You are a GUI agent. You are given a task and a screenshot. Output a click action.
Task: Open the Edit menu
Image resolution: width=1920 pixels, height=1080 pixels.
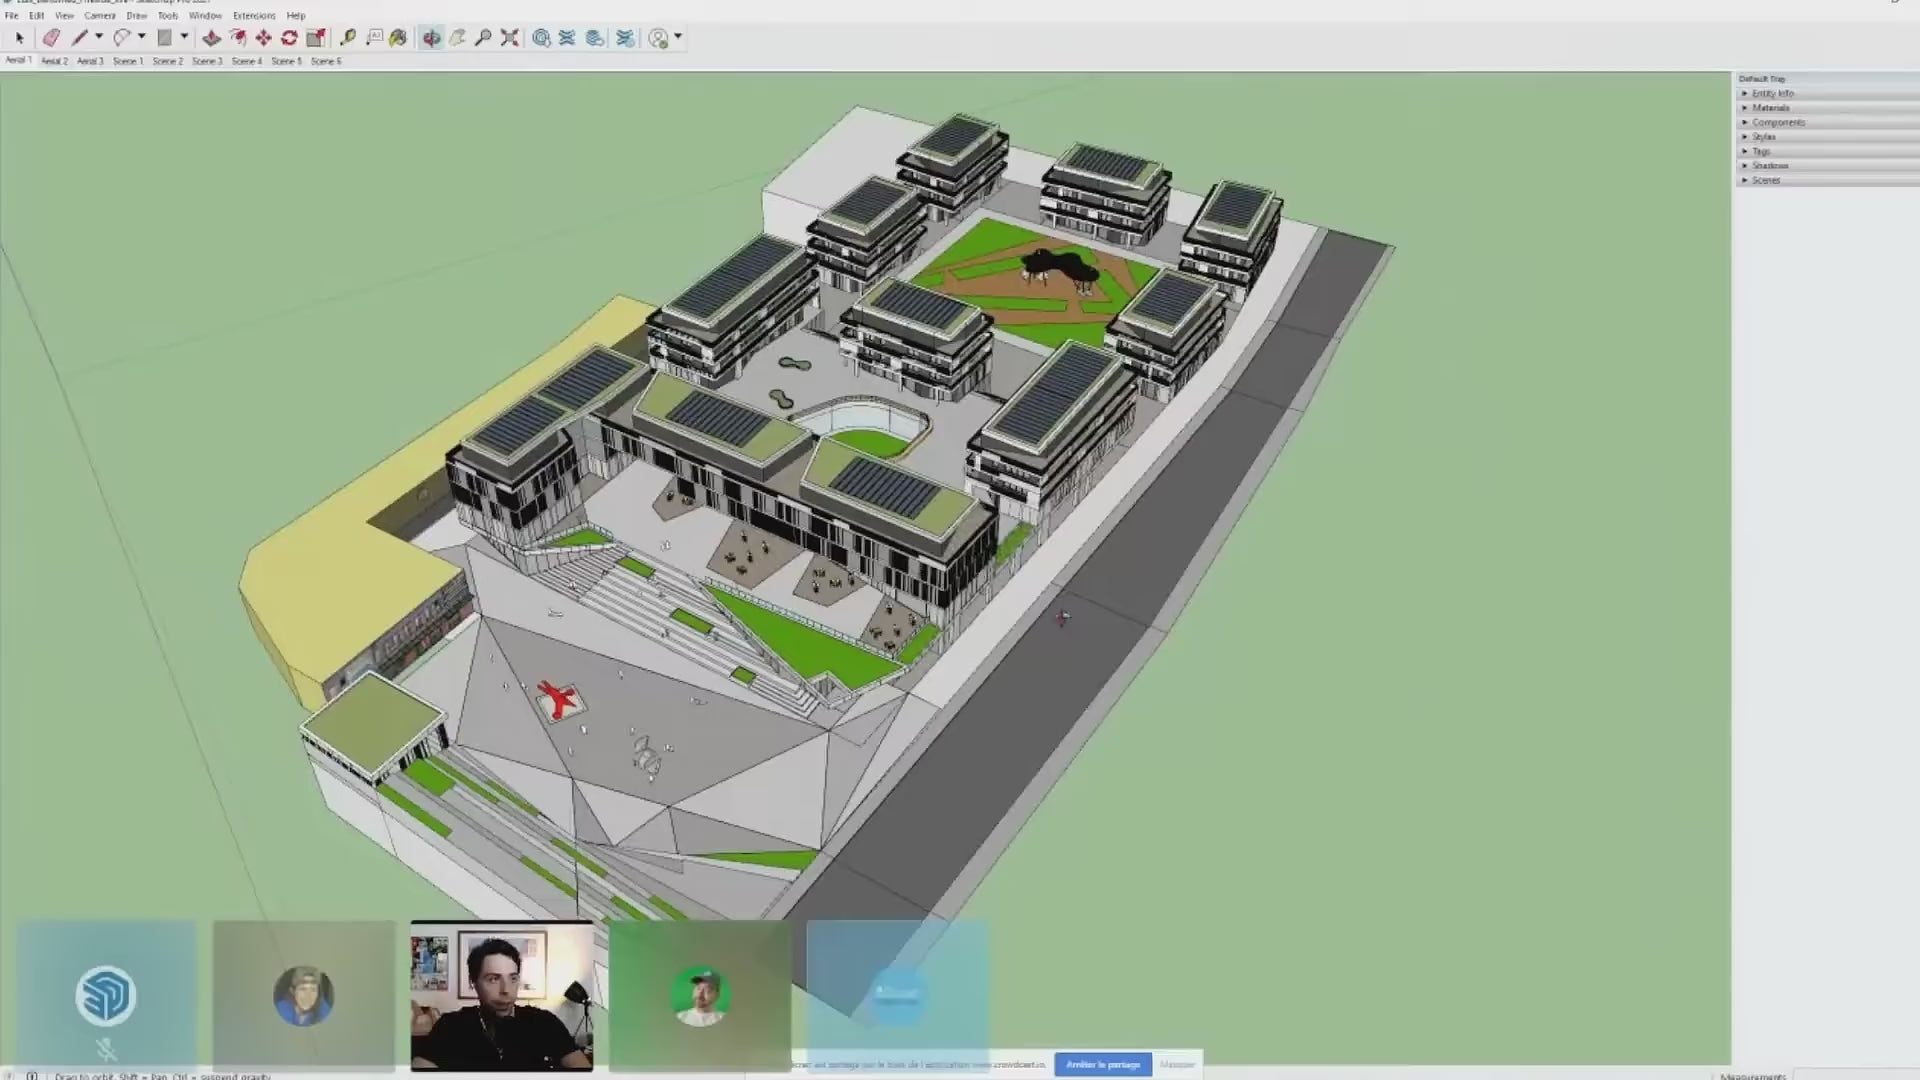37,16
